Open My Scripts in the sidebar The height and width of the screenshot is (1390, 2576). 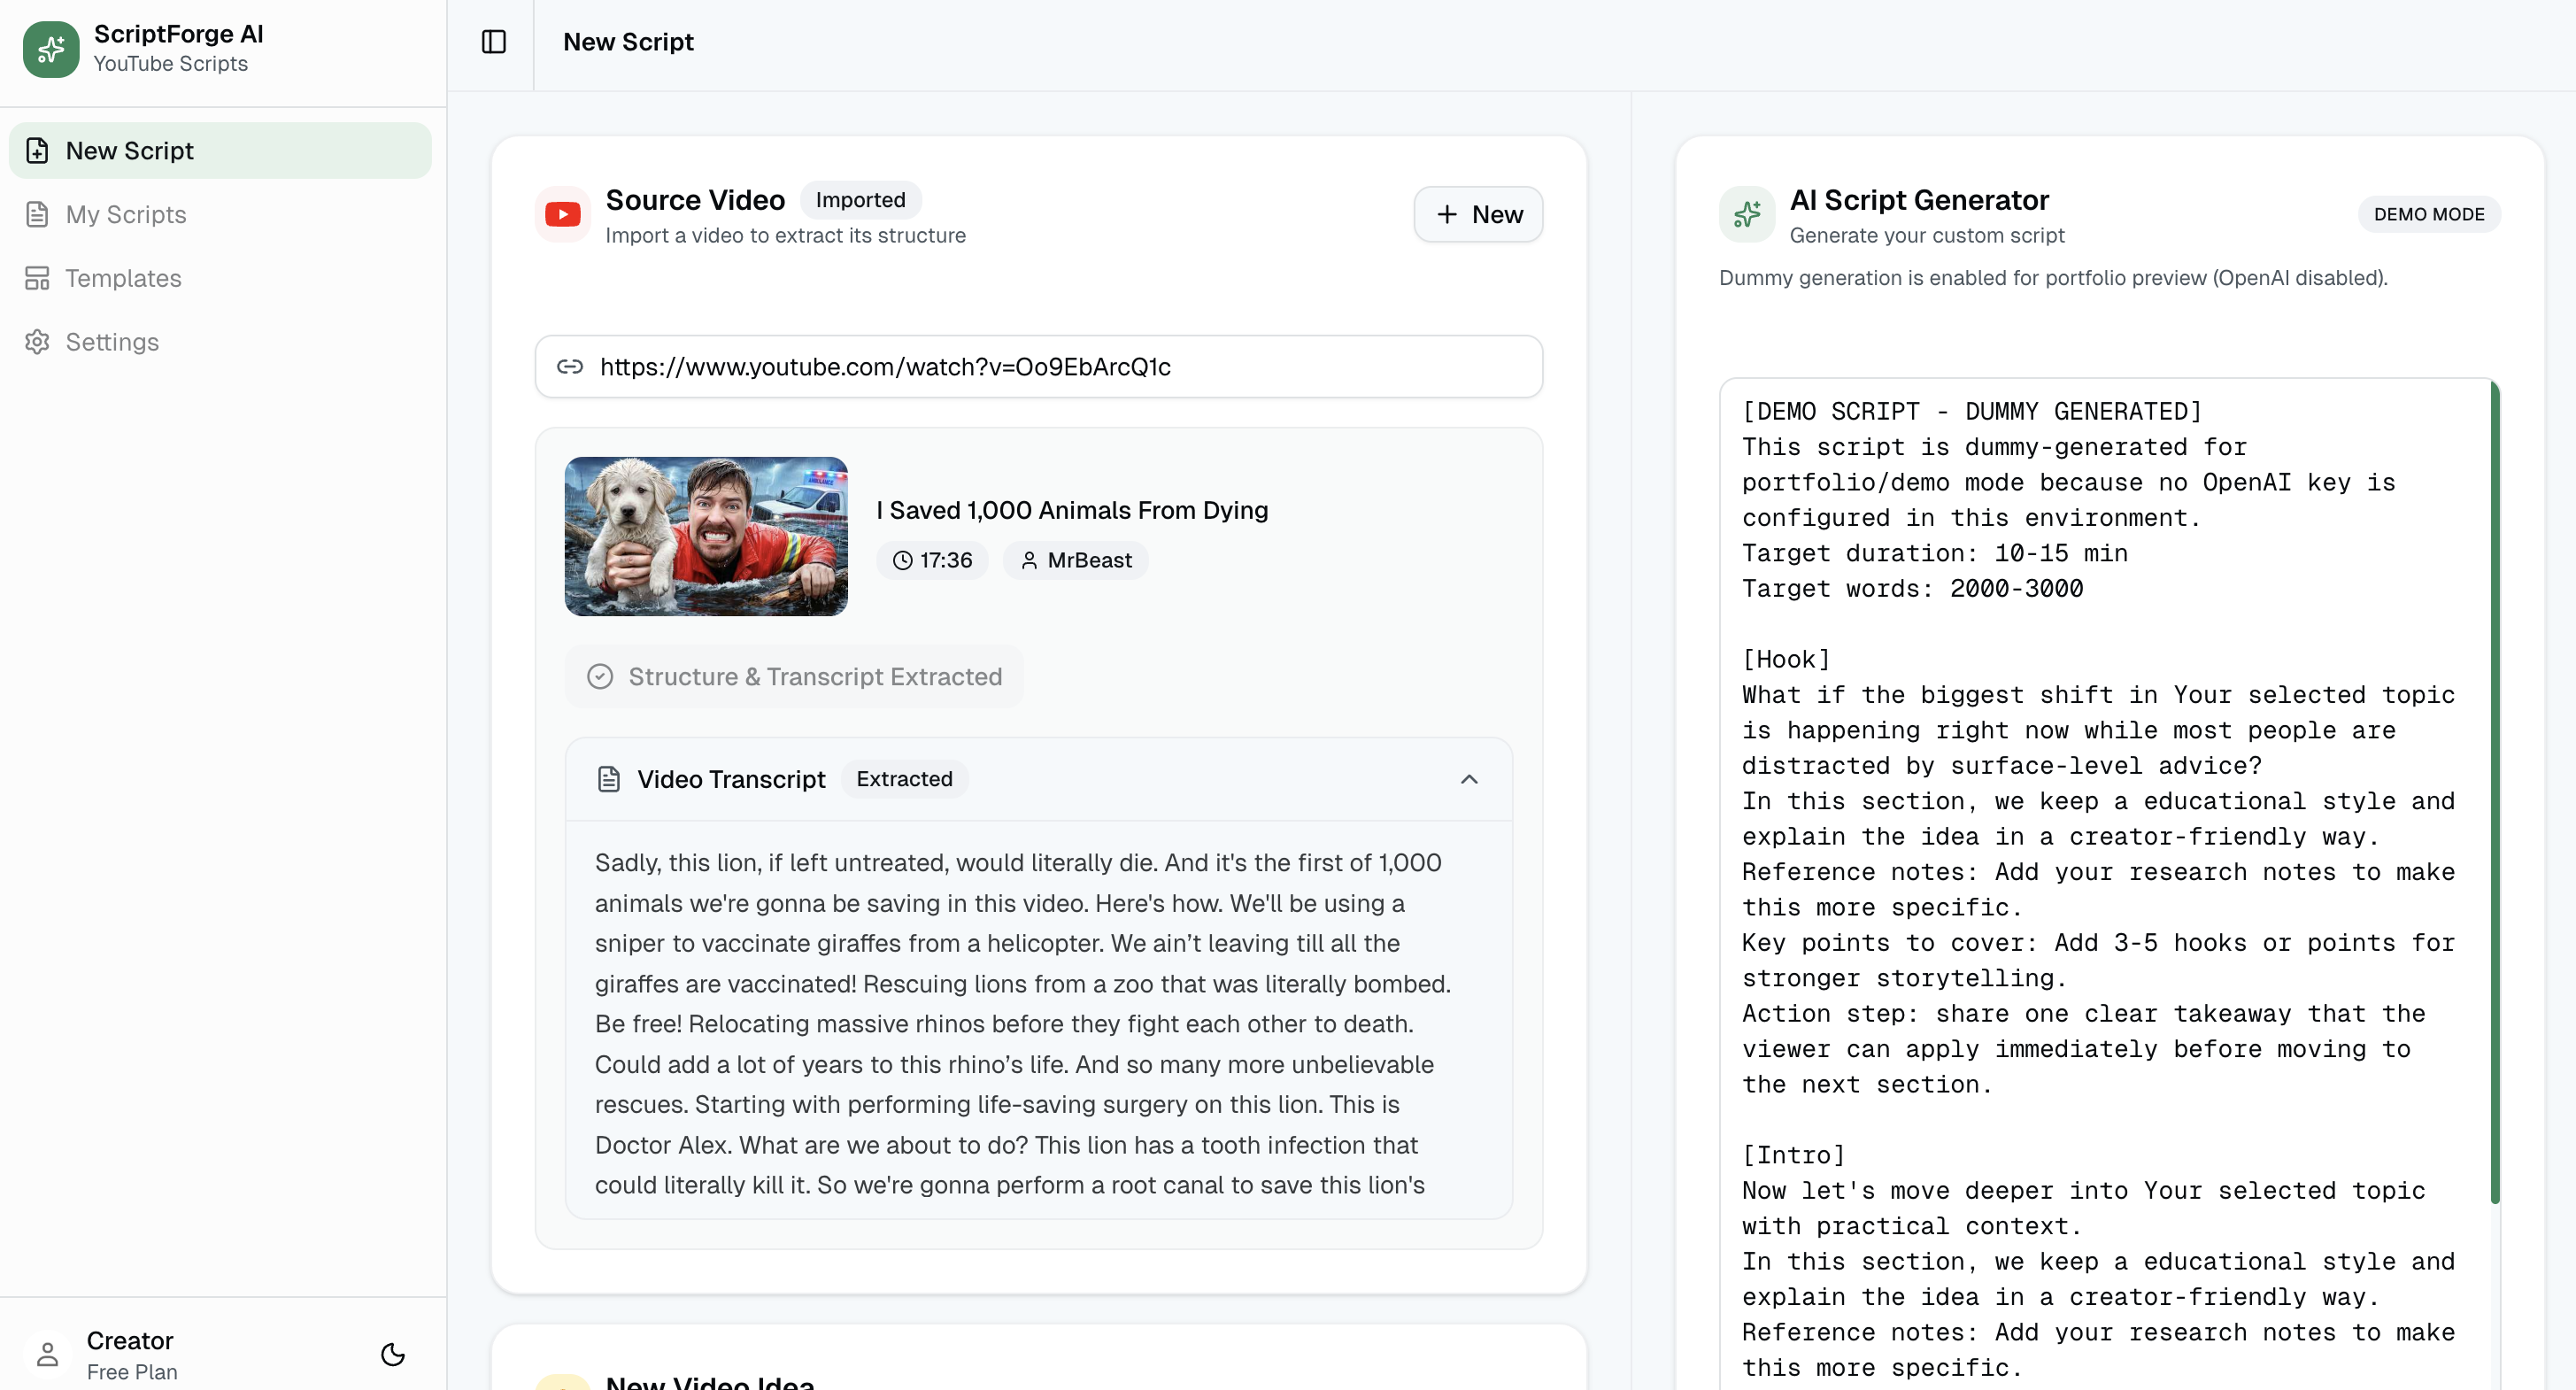(x=220, y=214)
